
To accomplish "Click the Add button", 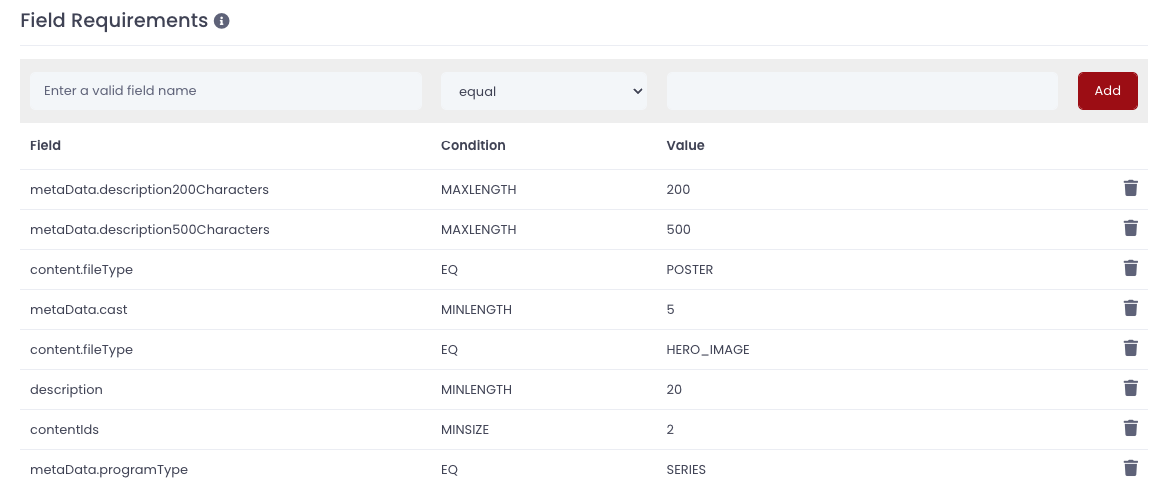I will 1107,91.
